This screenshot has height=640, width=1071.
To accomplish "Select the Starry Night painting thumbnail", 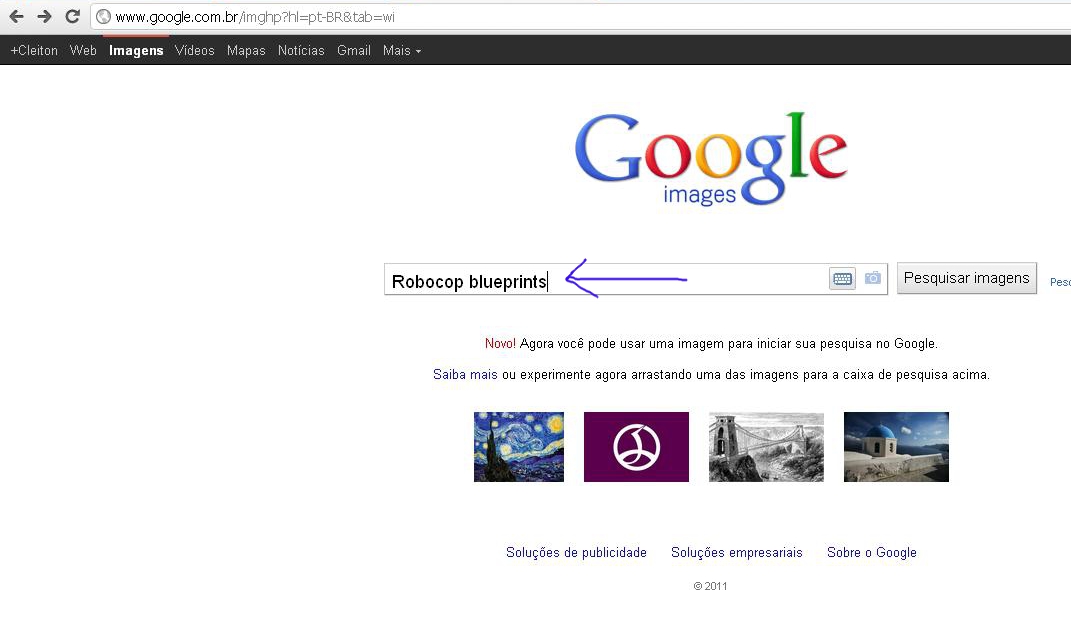I will (519, 447).
